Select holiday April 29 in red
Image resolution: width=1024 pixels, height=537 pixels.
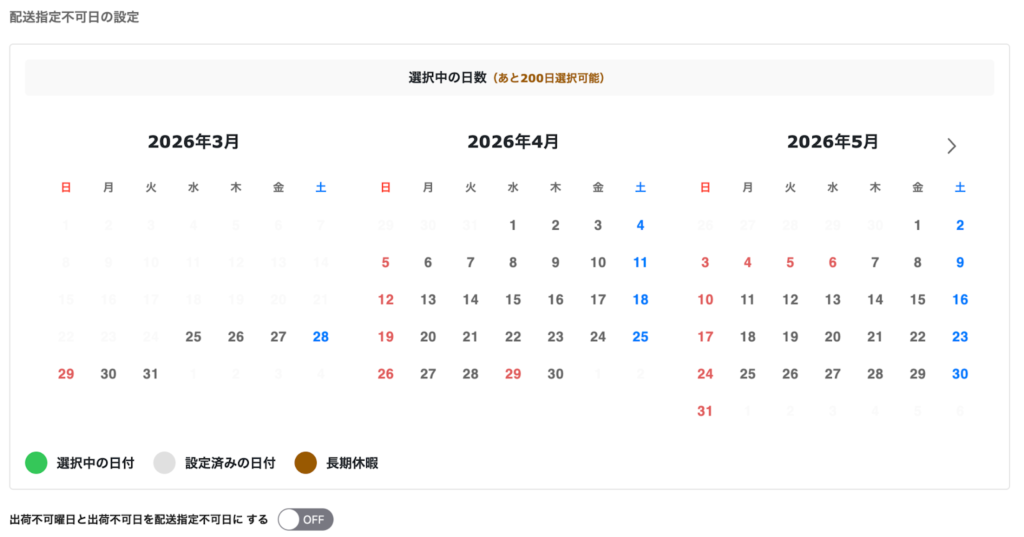513,374
